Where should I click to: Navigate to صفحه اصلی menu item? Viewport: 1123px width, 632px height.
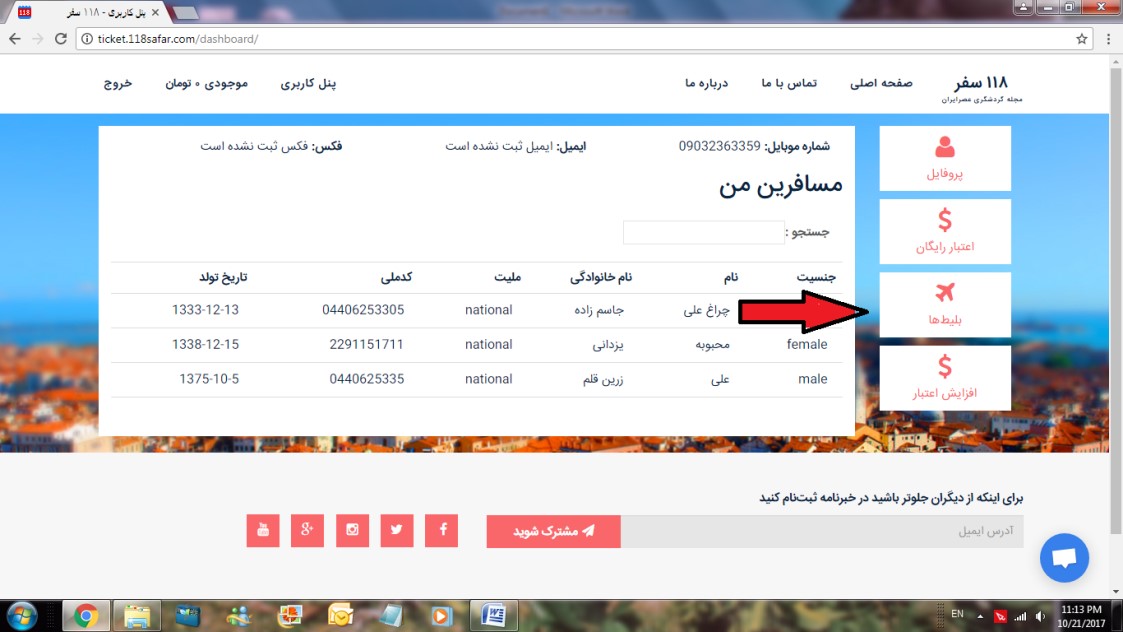coord(880,84)
